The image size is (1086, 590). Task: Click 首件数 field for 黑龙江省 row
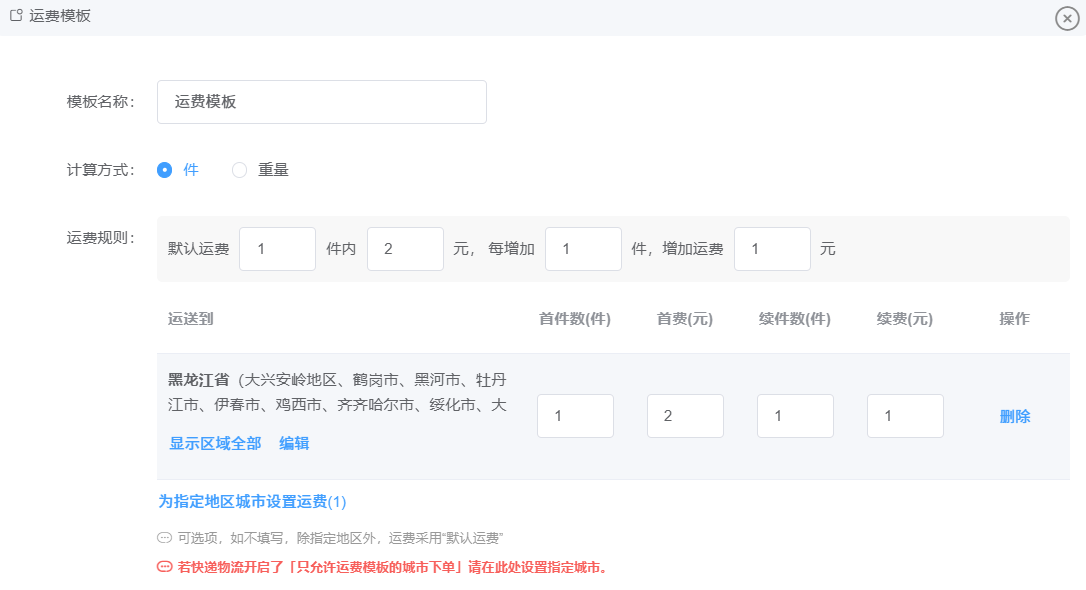575,416
